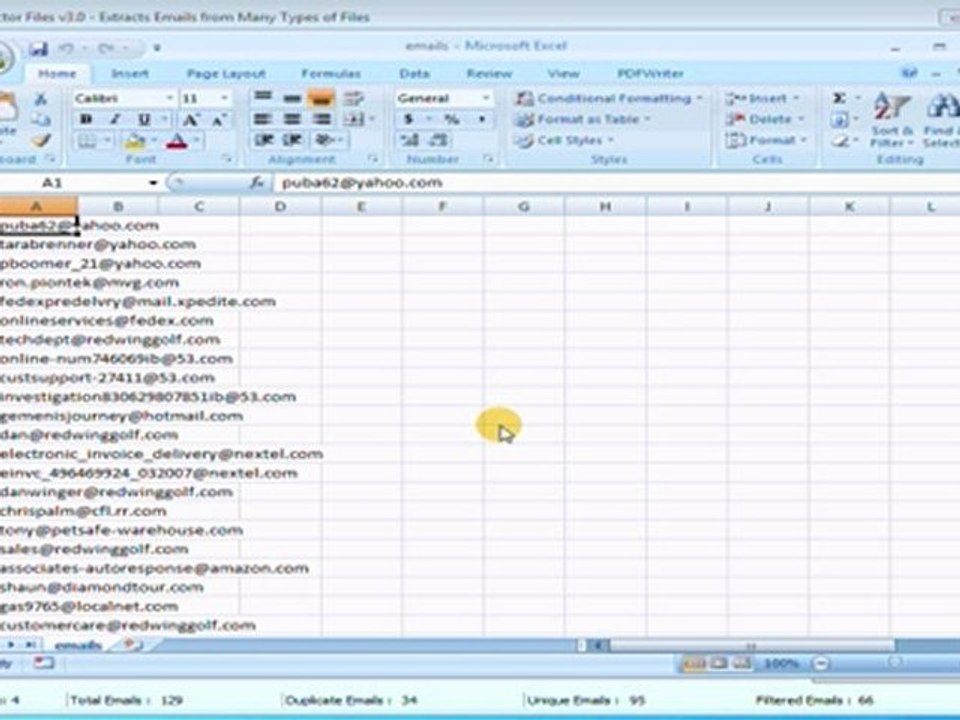This screenshot has width=960, height=720.
Task: Apply red Font Color to text
Action: (x=176, y=141)
